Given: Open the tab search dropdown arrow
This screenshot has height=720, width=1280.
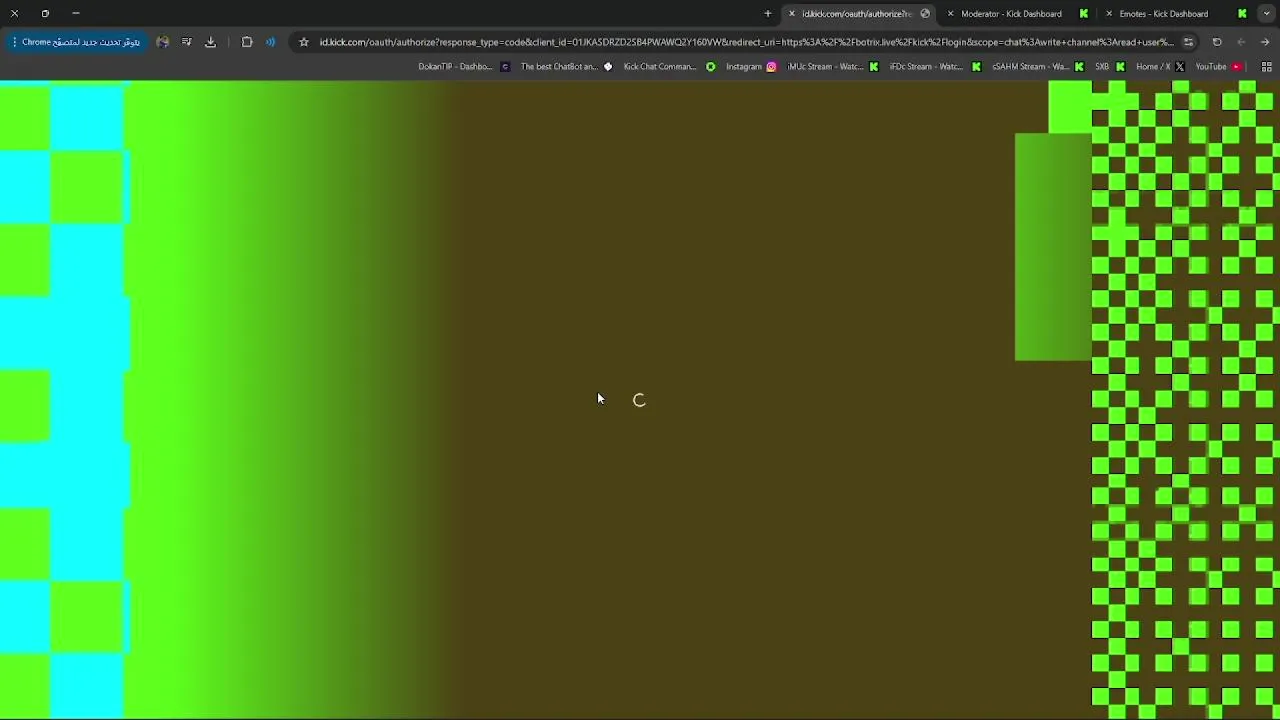Looking at the screenshot, I should [1266, 14].
